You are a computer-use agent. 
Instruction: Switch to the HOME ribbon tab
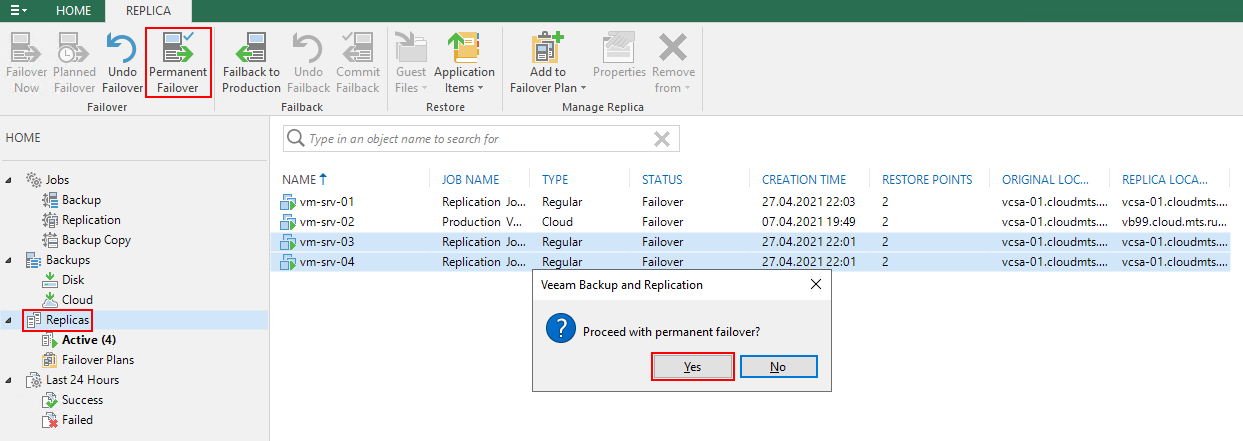tap(73, 10)
